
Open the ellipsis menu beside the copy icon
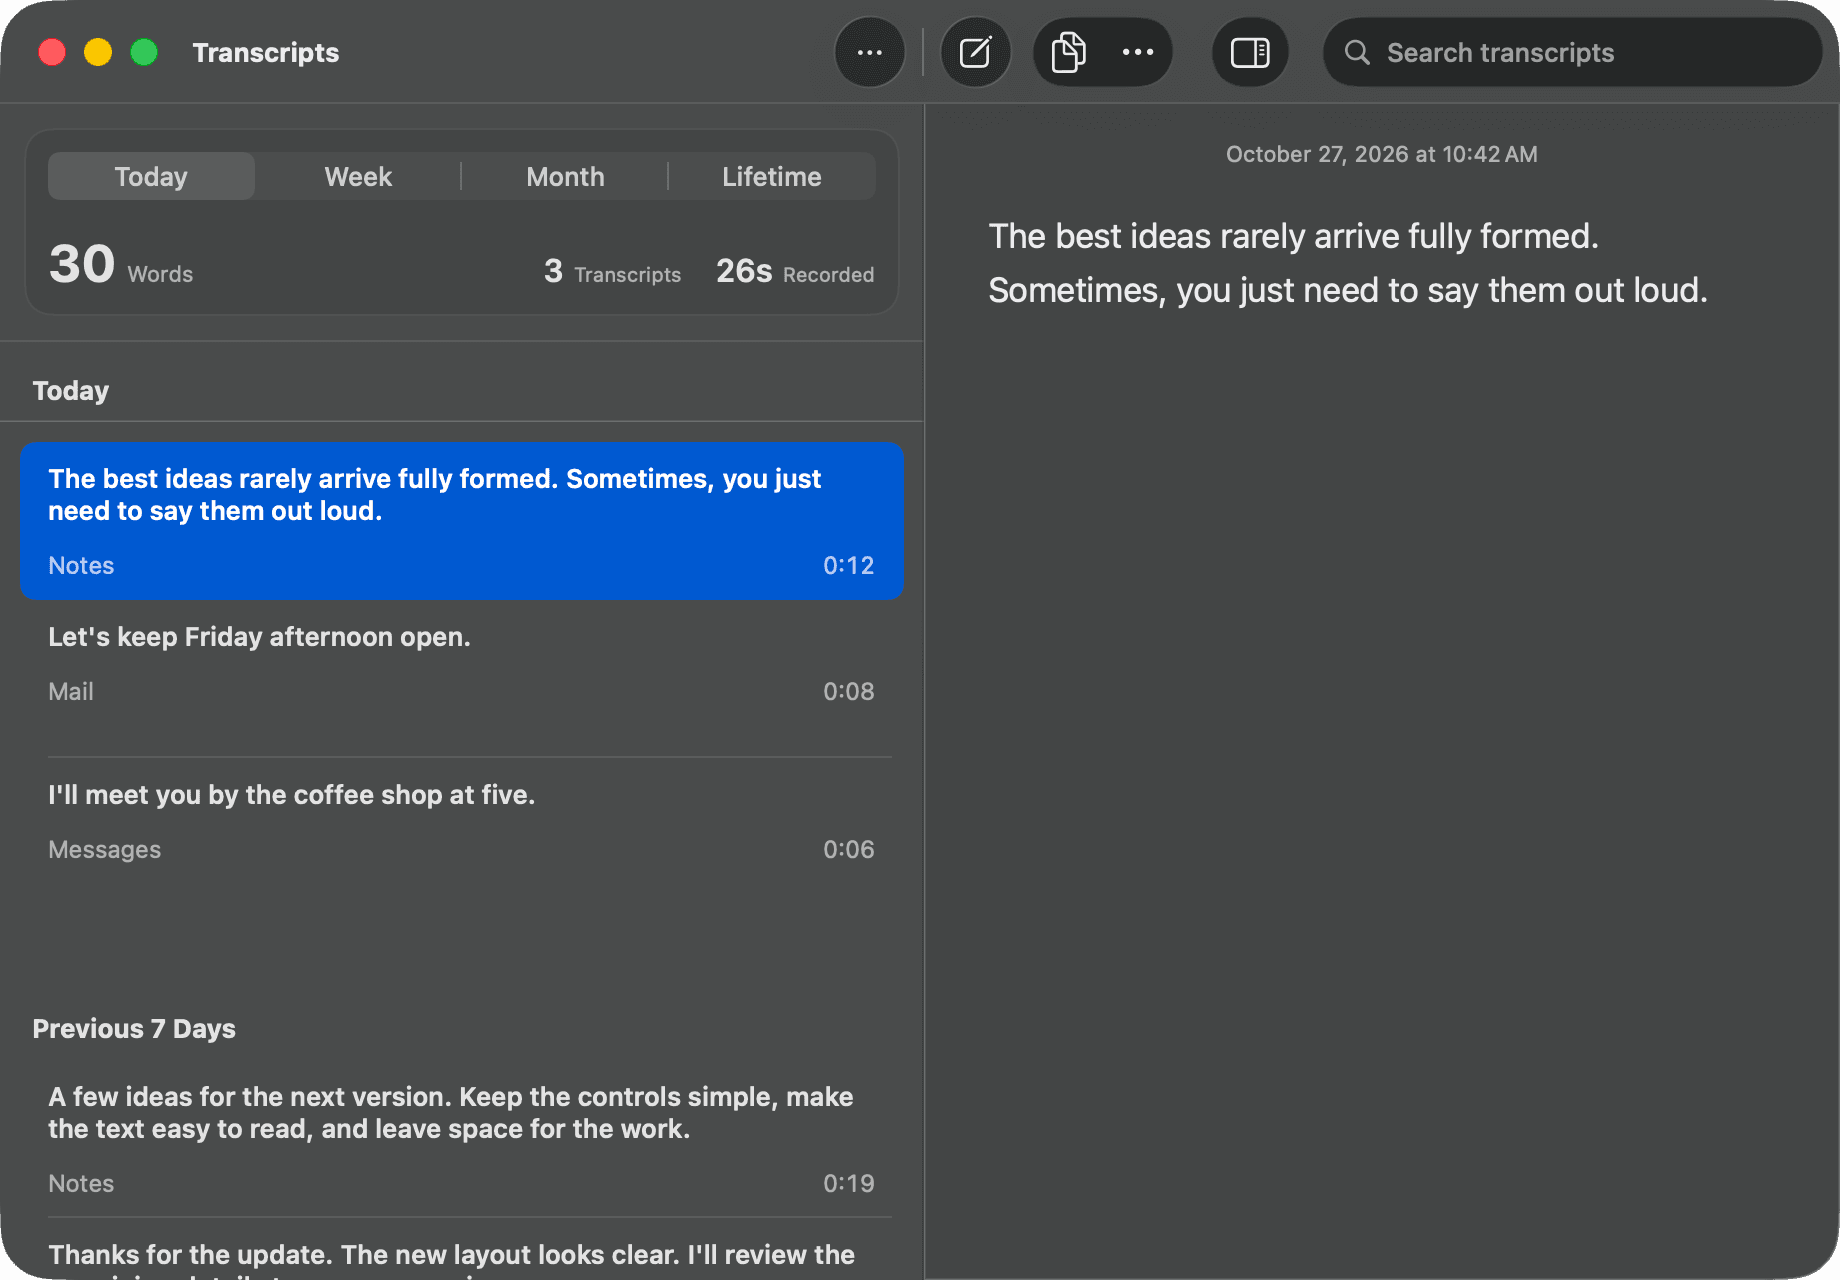point(1137,52)
